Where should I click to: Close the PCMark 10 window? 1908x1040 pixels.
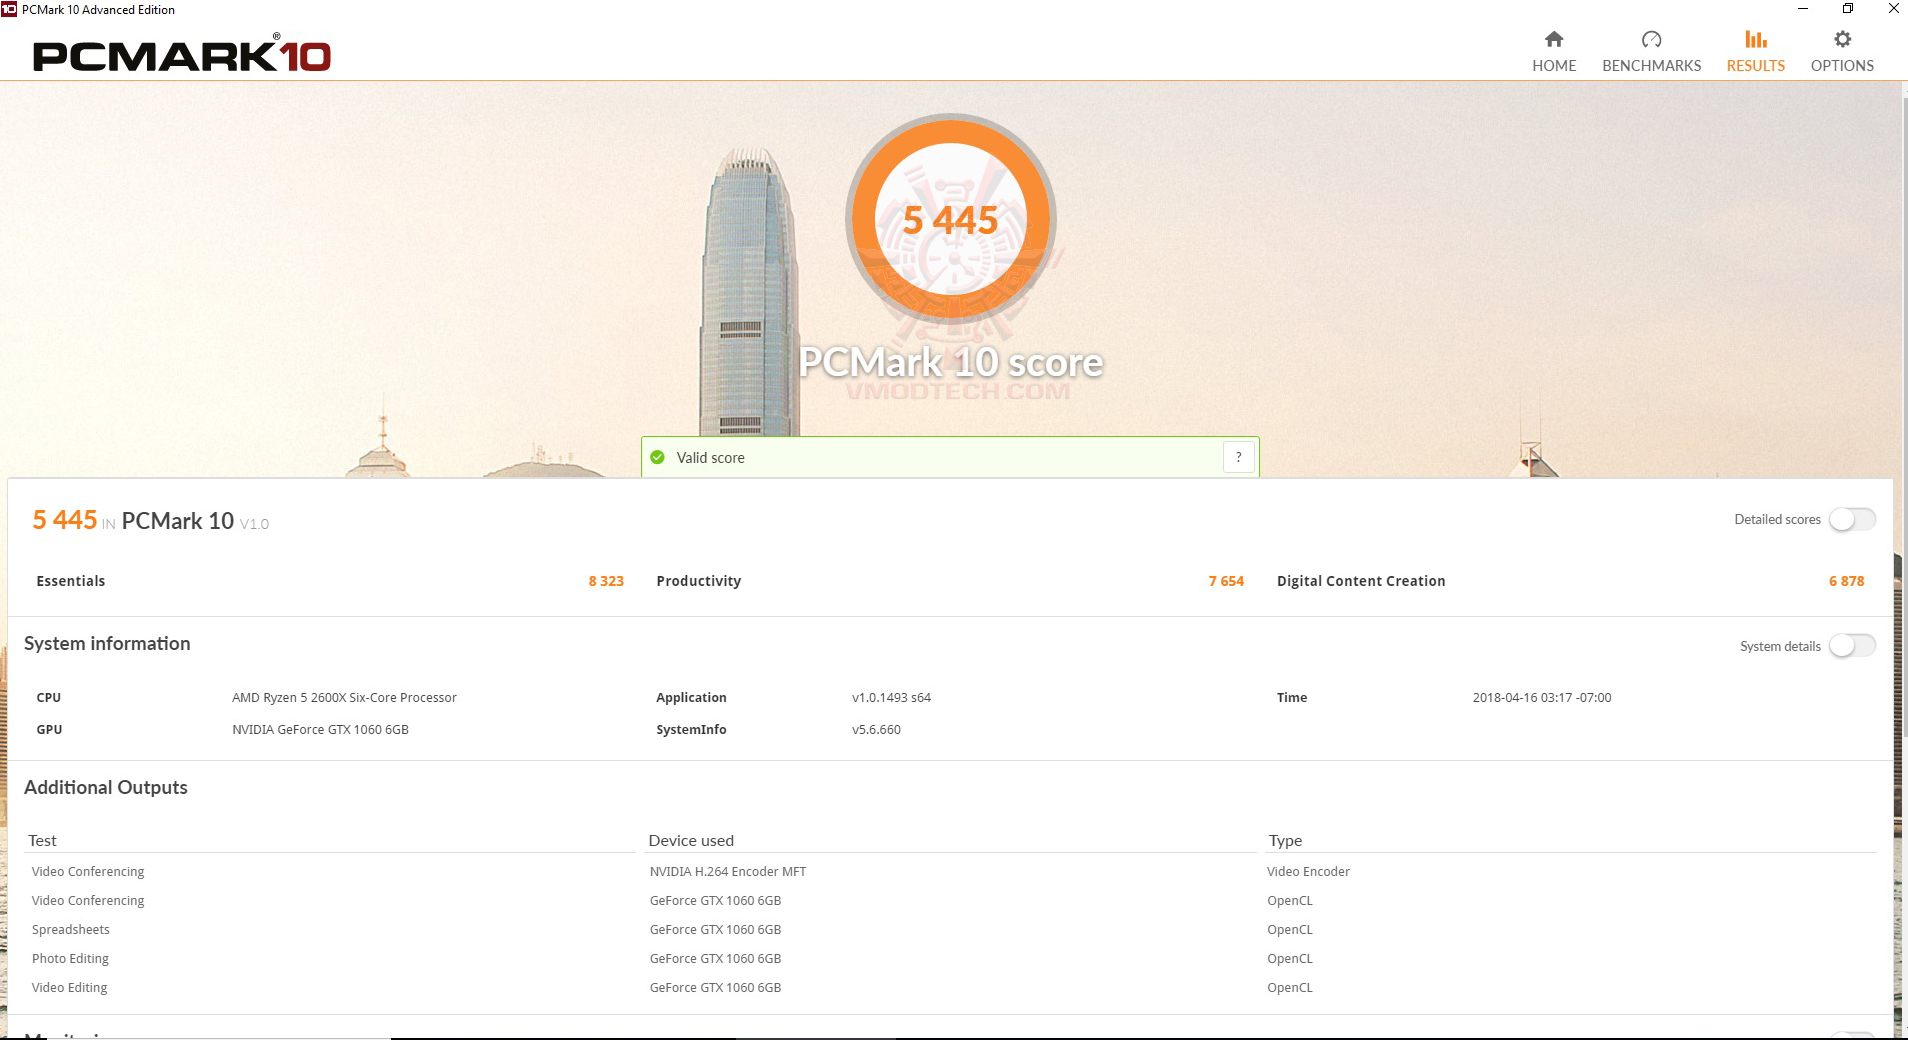pyautogui.click(x=1893, y=9)
